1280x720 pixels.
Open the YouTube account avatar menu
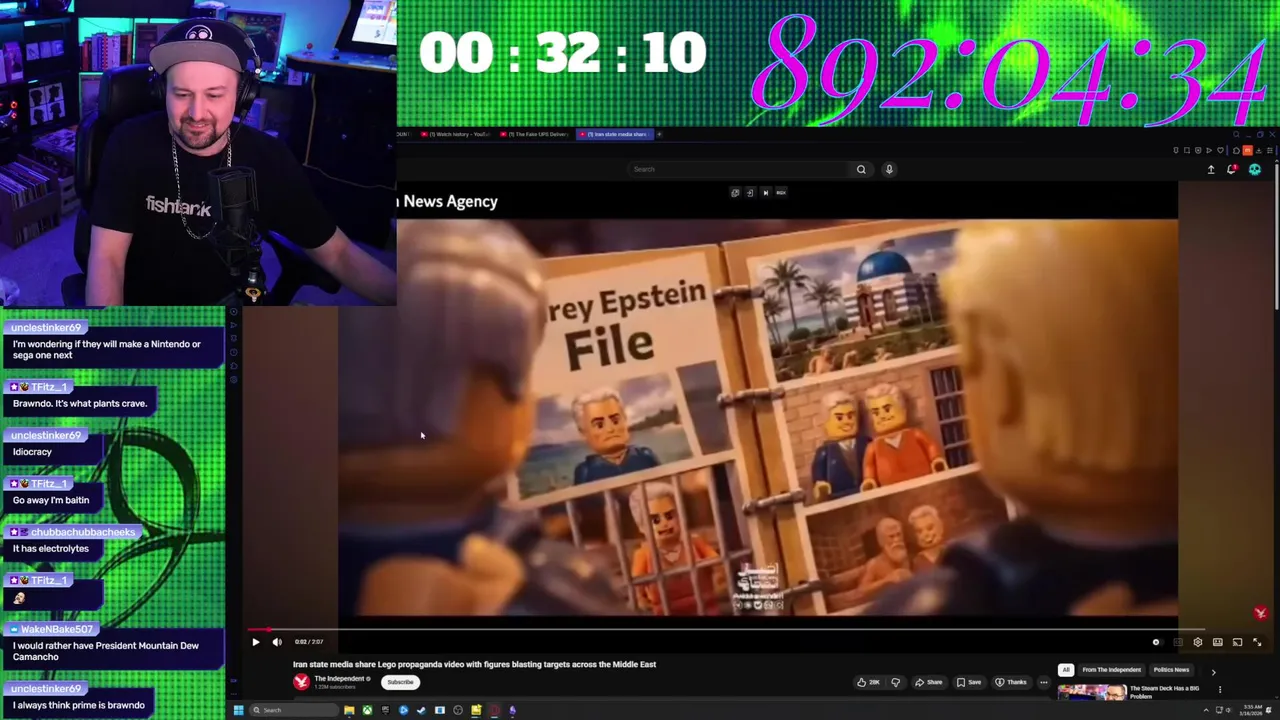pos(1255,169)
